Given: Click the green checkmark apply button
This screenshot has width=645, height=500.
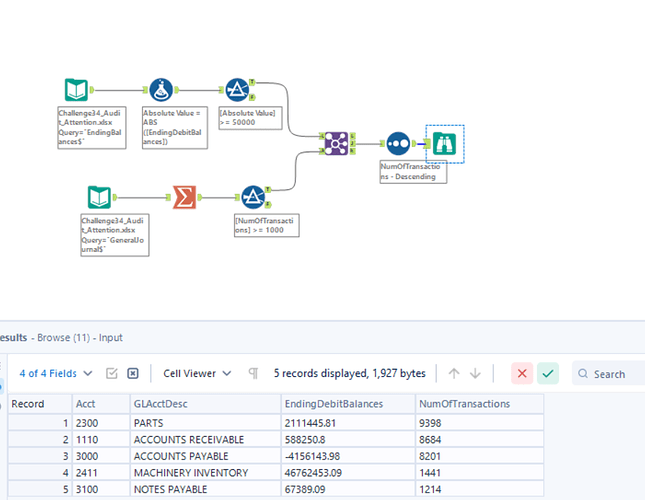Looking at the screenshot, I should [548, 373].
